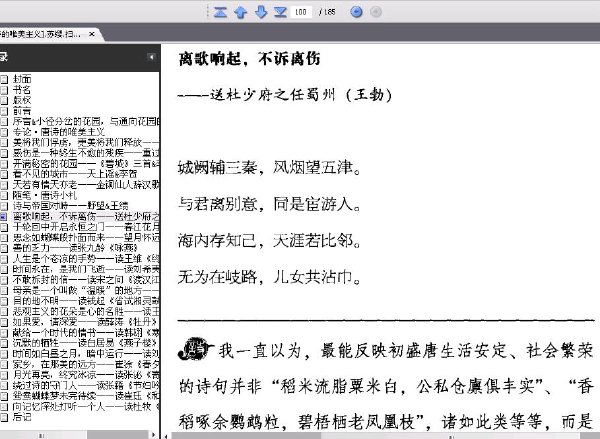Click the grey round forward navigation button

[x=376, y=12]
